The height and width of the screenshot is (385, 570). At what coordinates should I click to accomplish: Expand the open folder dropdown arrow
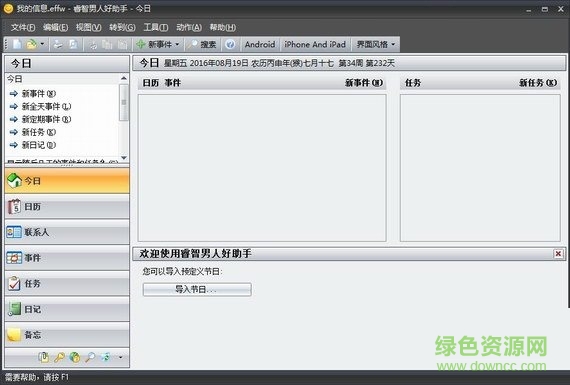[42, 44]
